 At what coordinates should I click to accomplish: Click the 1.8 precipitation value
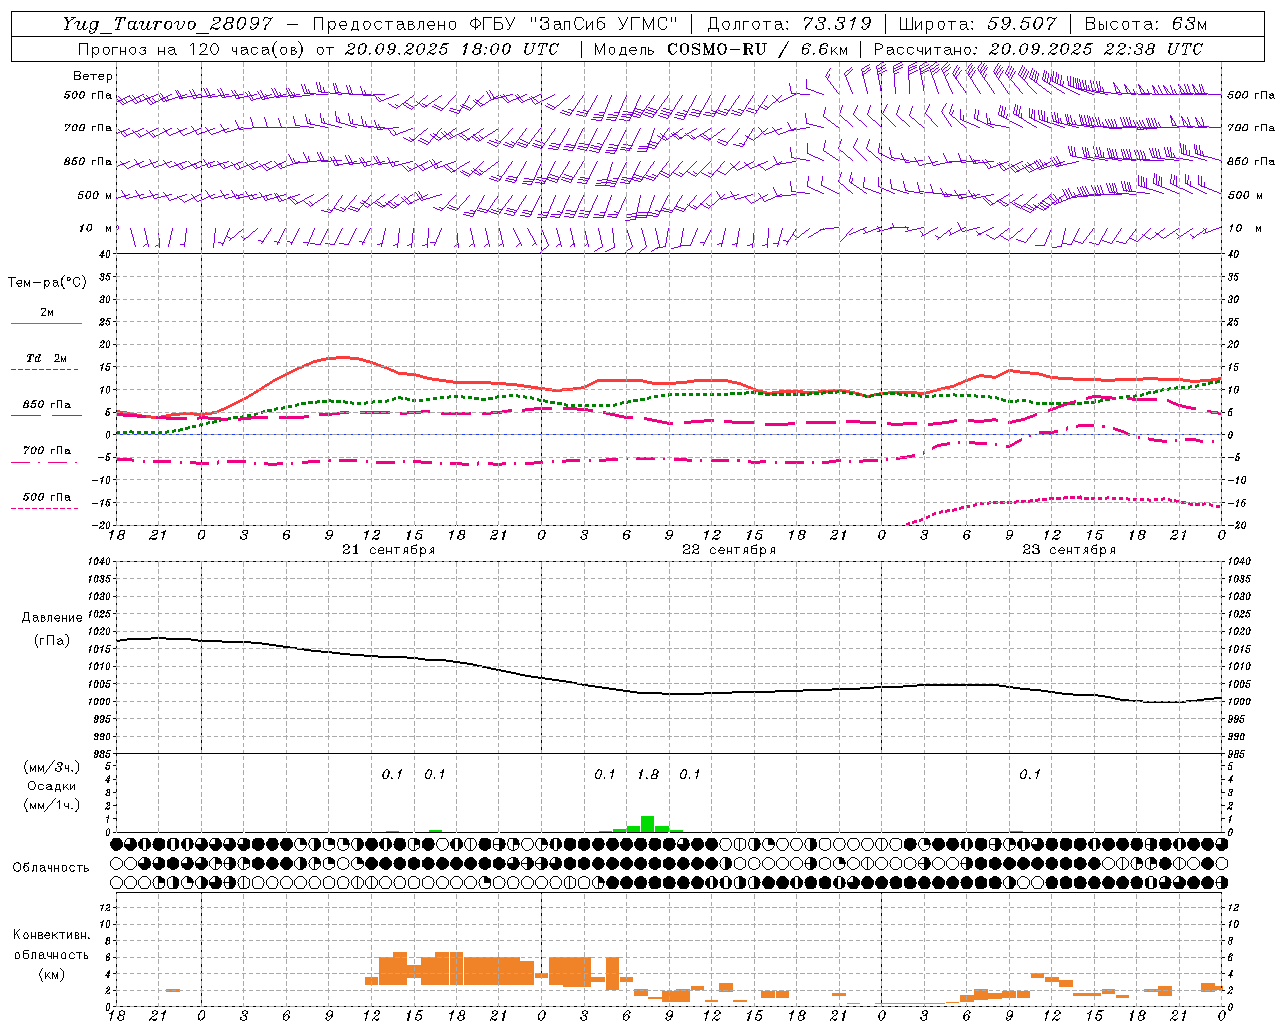pos(648,775)
